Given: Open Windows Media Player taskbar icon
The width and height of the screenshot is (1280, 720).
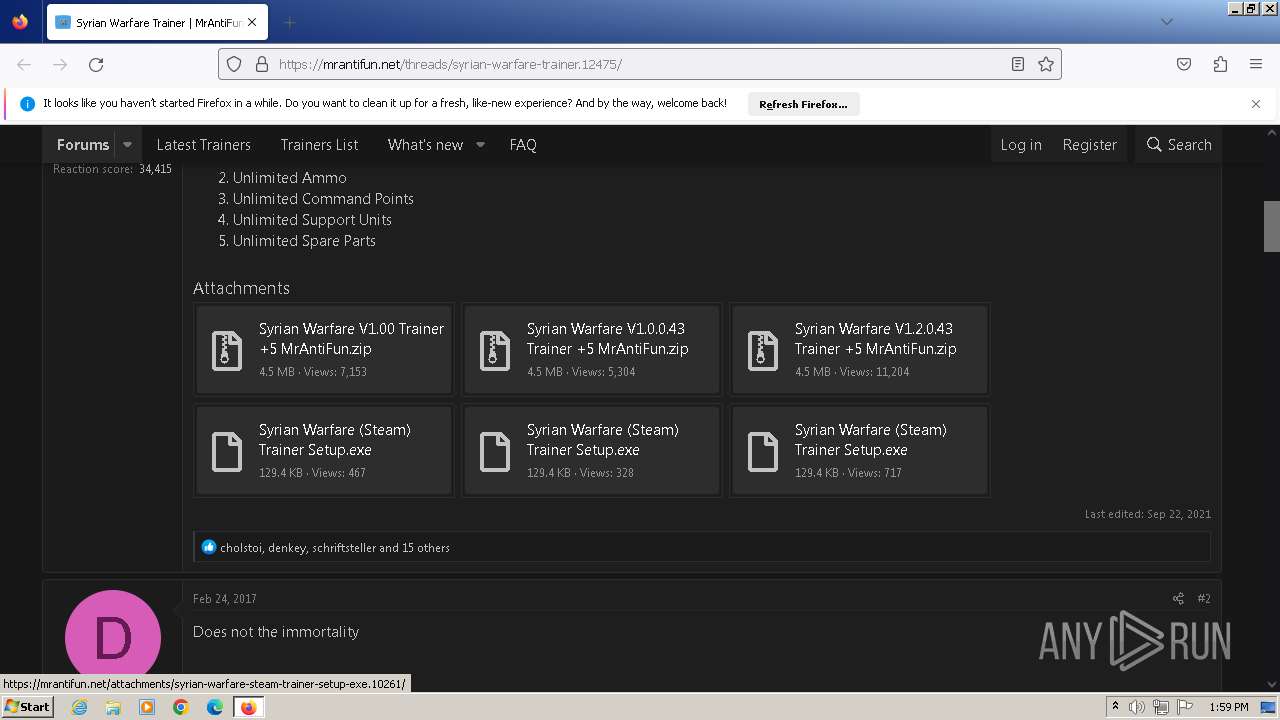Looking at the screenshot, I should pyautogui.click(x=147, y=707).
